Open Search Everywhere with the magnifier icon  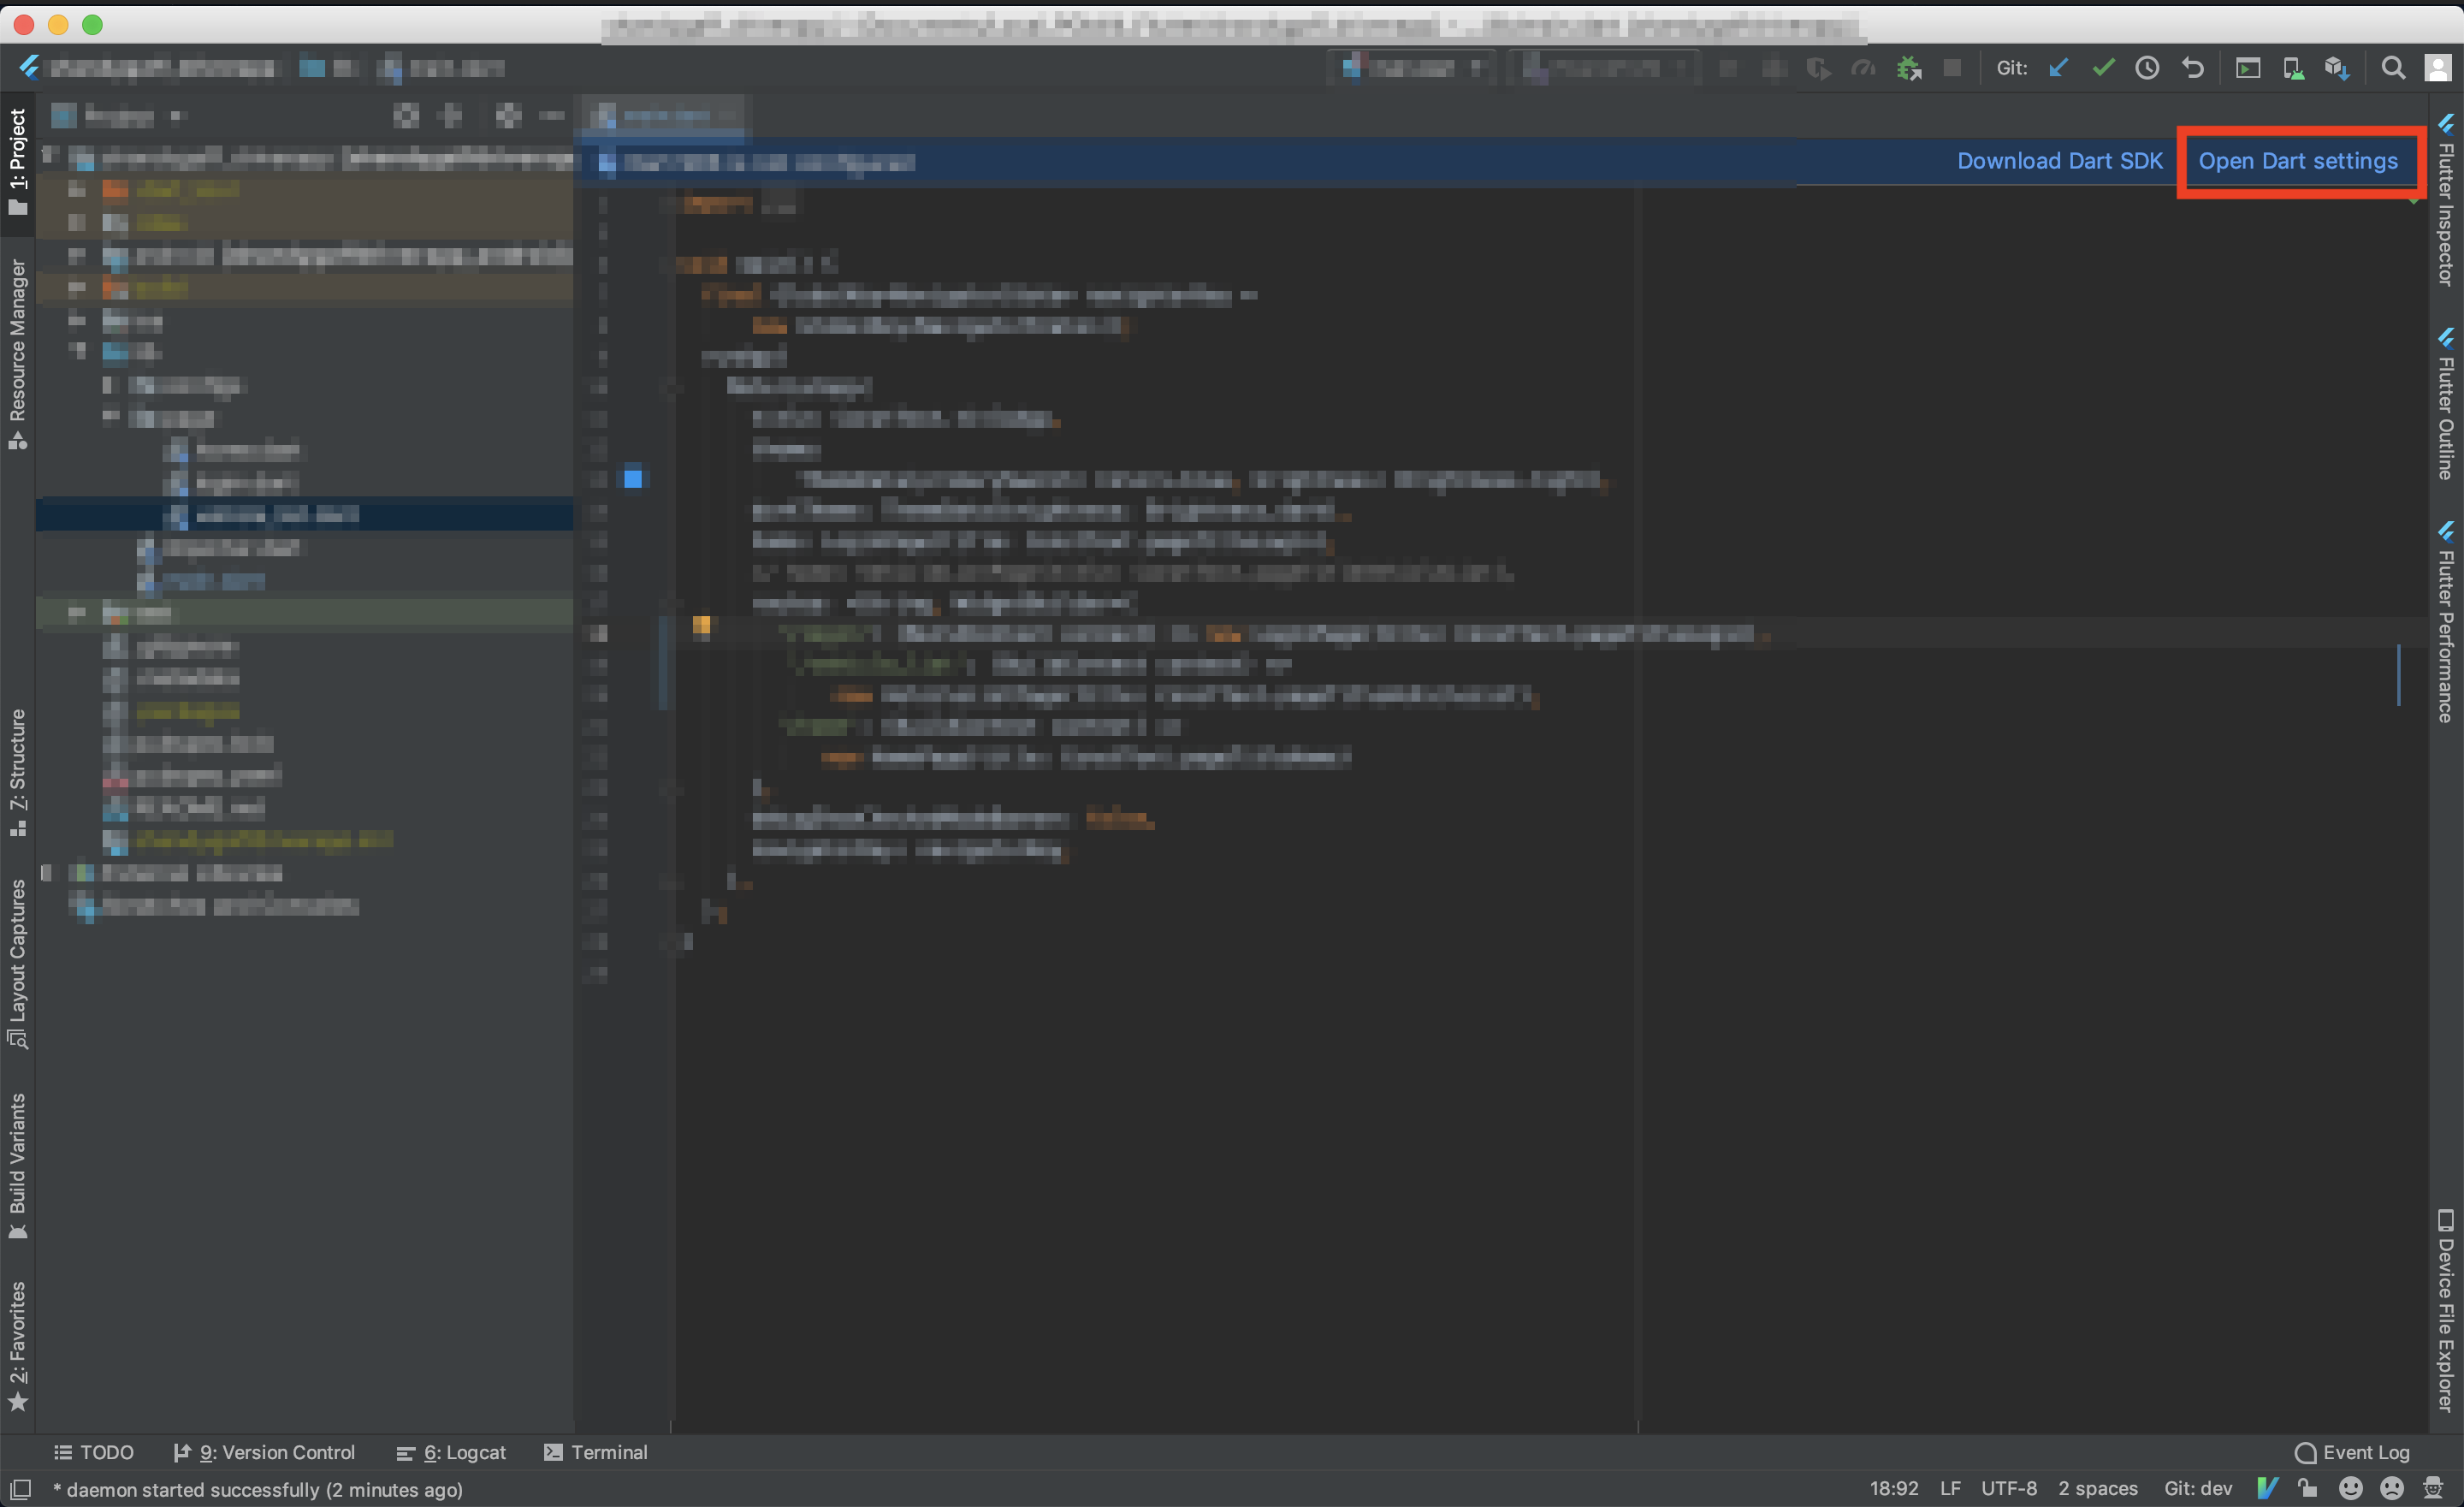pyautogui.click(x=2393, y=67)
